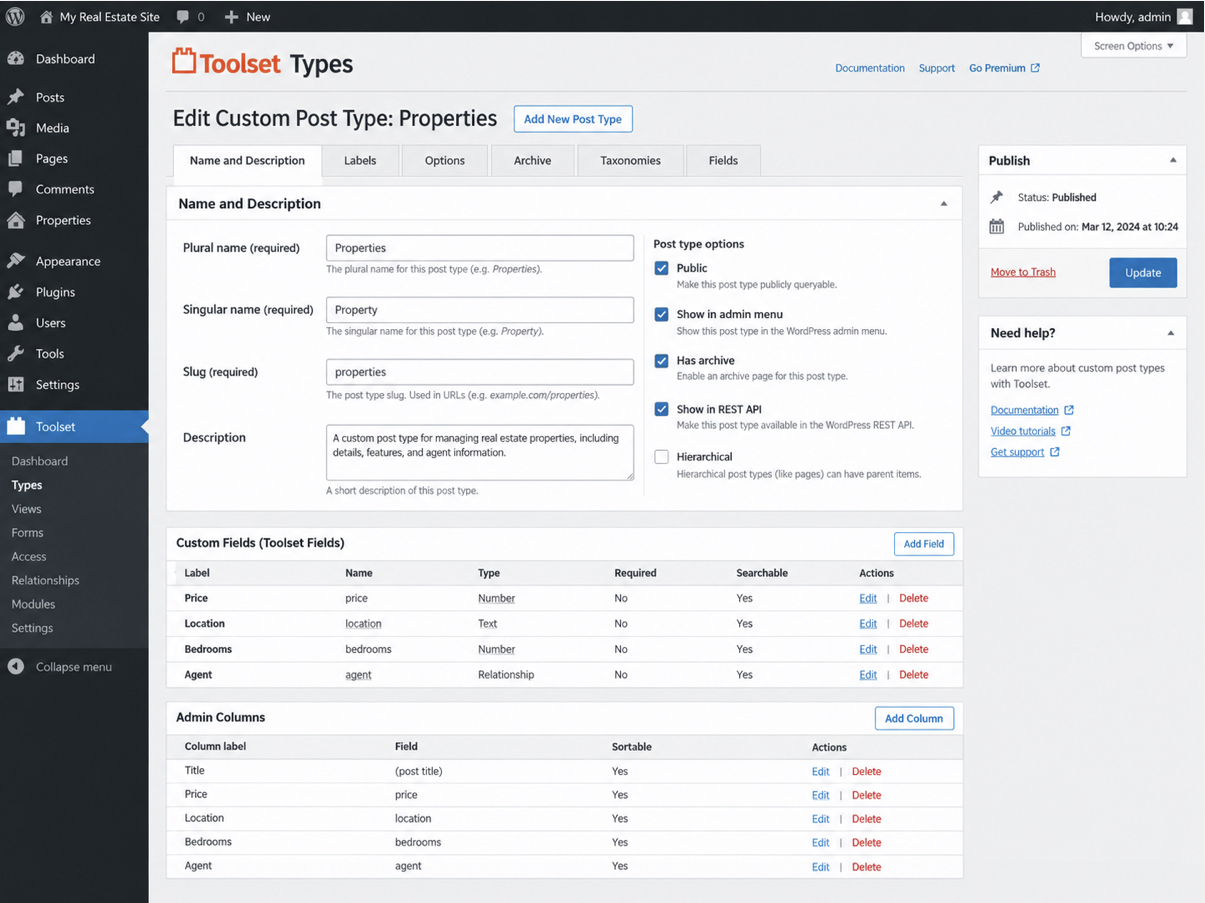Open Dashboard from the gauge icon

(15, 59)
